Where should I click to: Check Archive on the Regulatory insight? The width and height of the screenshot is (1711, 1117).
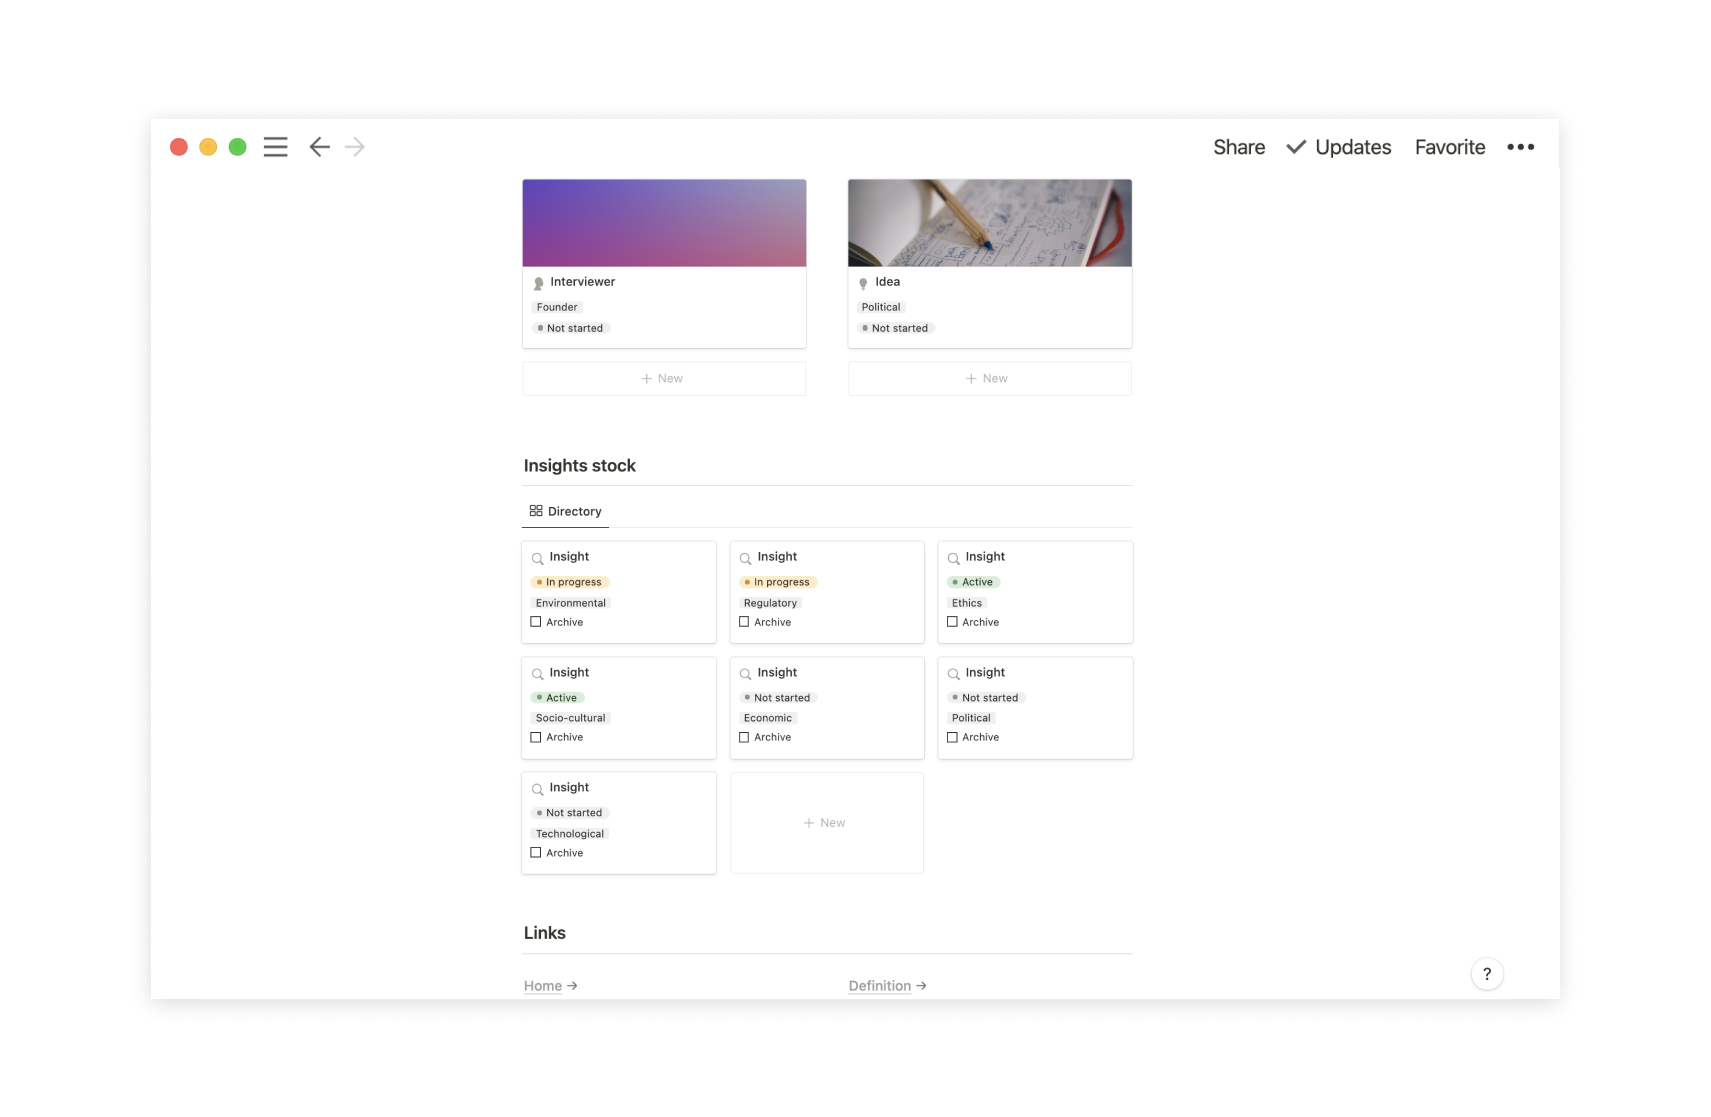coord(744,622)
